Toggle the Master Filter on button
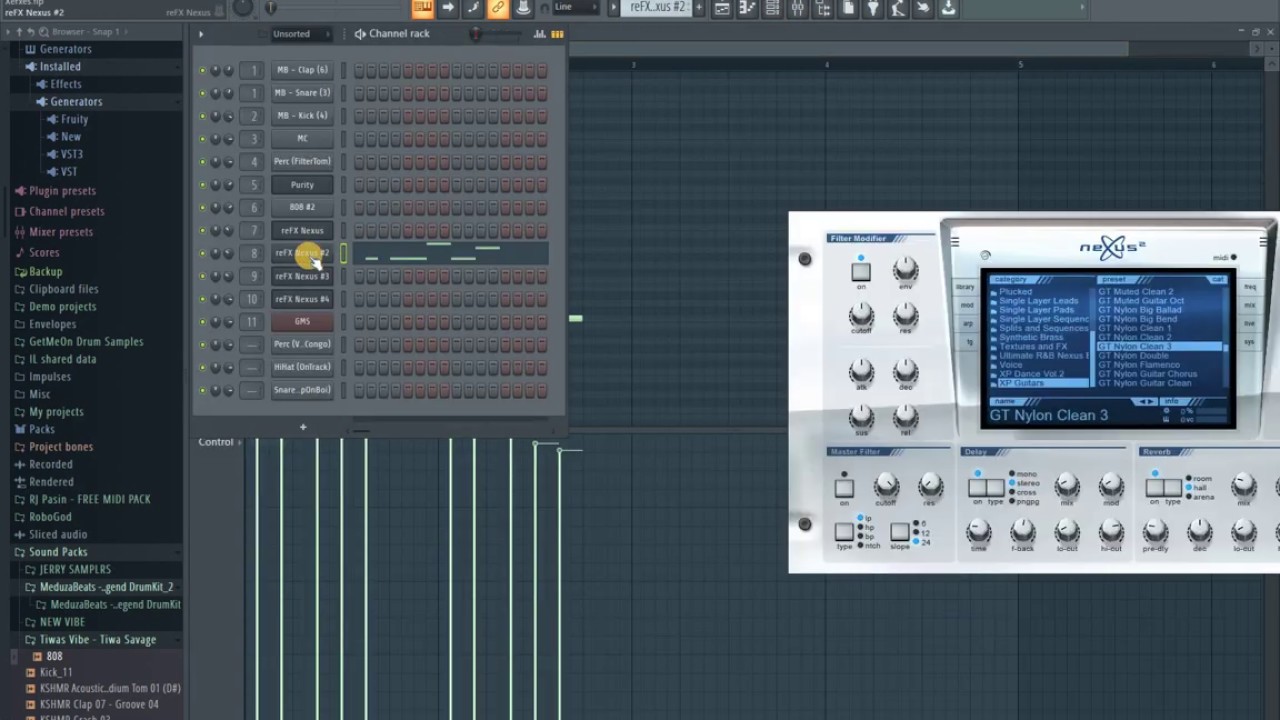Screen dimensions: 1280x720 pyautogui.click(x=844, y=488)
